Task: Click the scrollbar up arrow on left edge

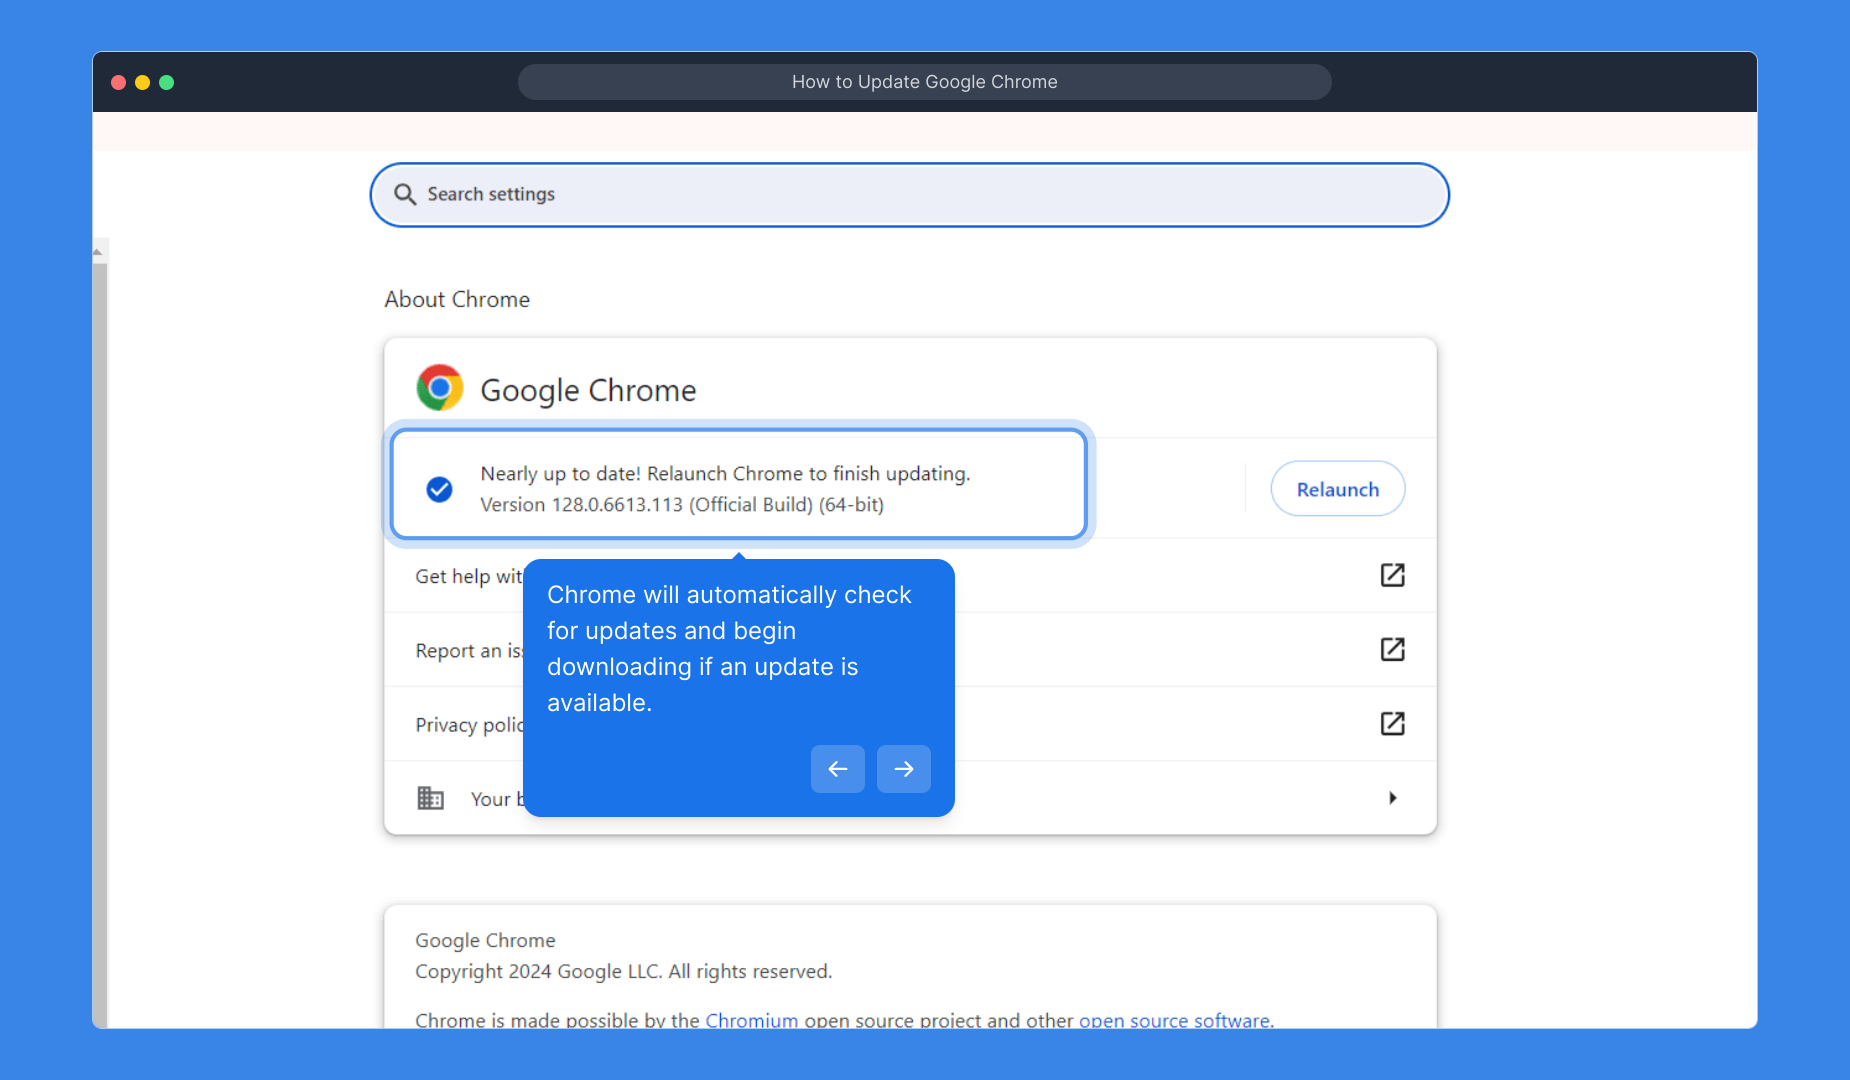Action: pos(98,252)
